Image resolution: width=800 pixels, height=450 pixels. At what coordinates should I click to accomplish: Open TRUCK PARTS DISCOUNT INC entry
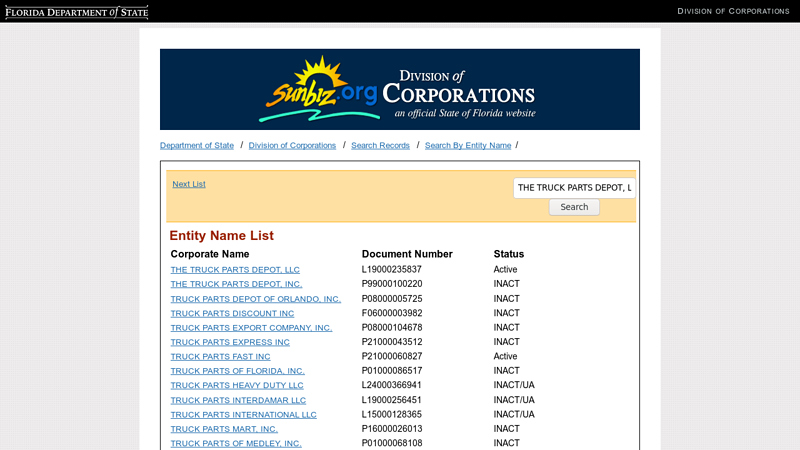point(232,313)
